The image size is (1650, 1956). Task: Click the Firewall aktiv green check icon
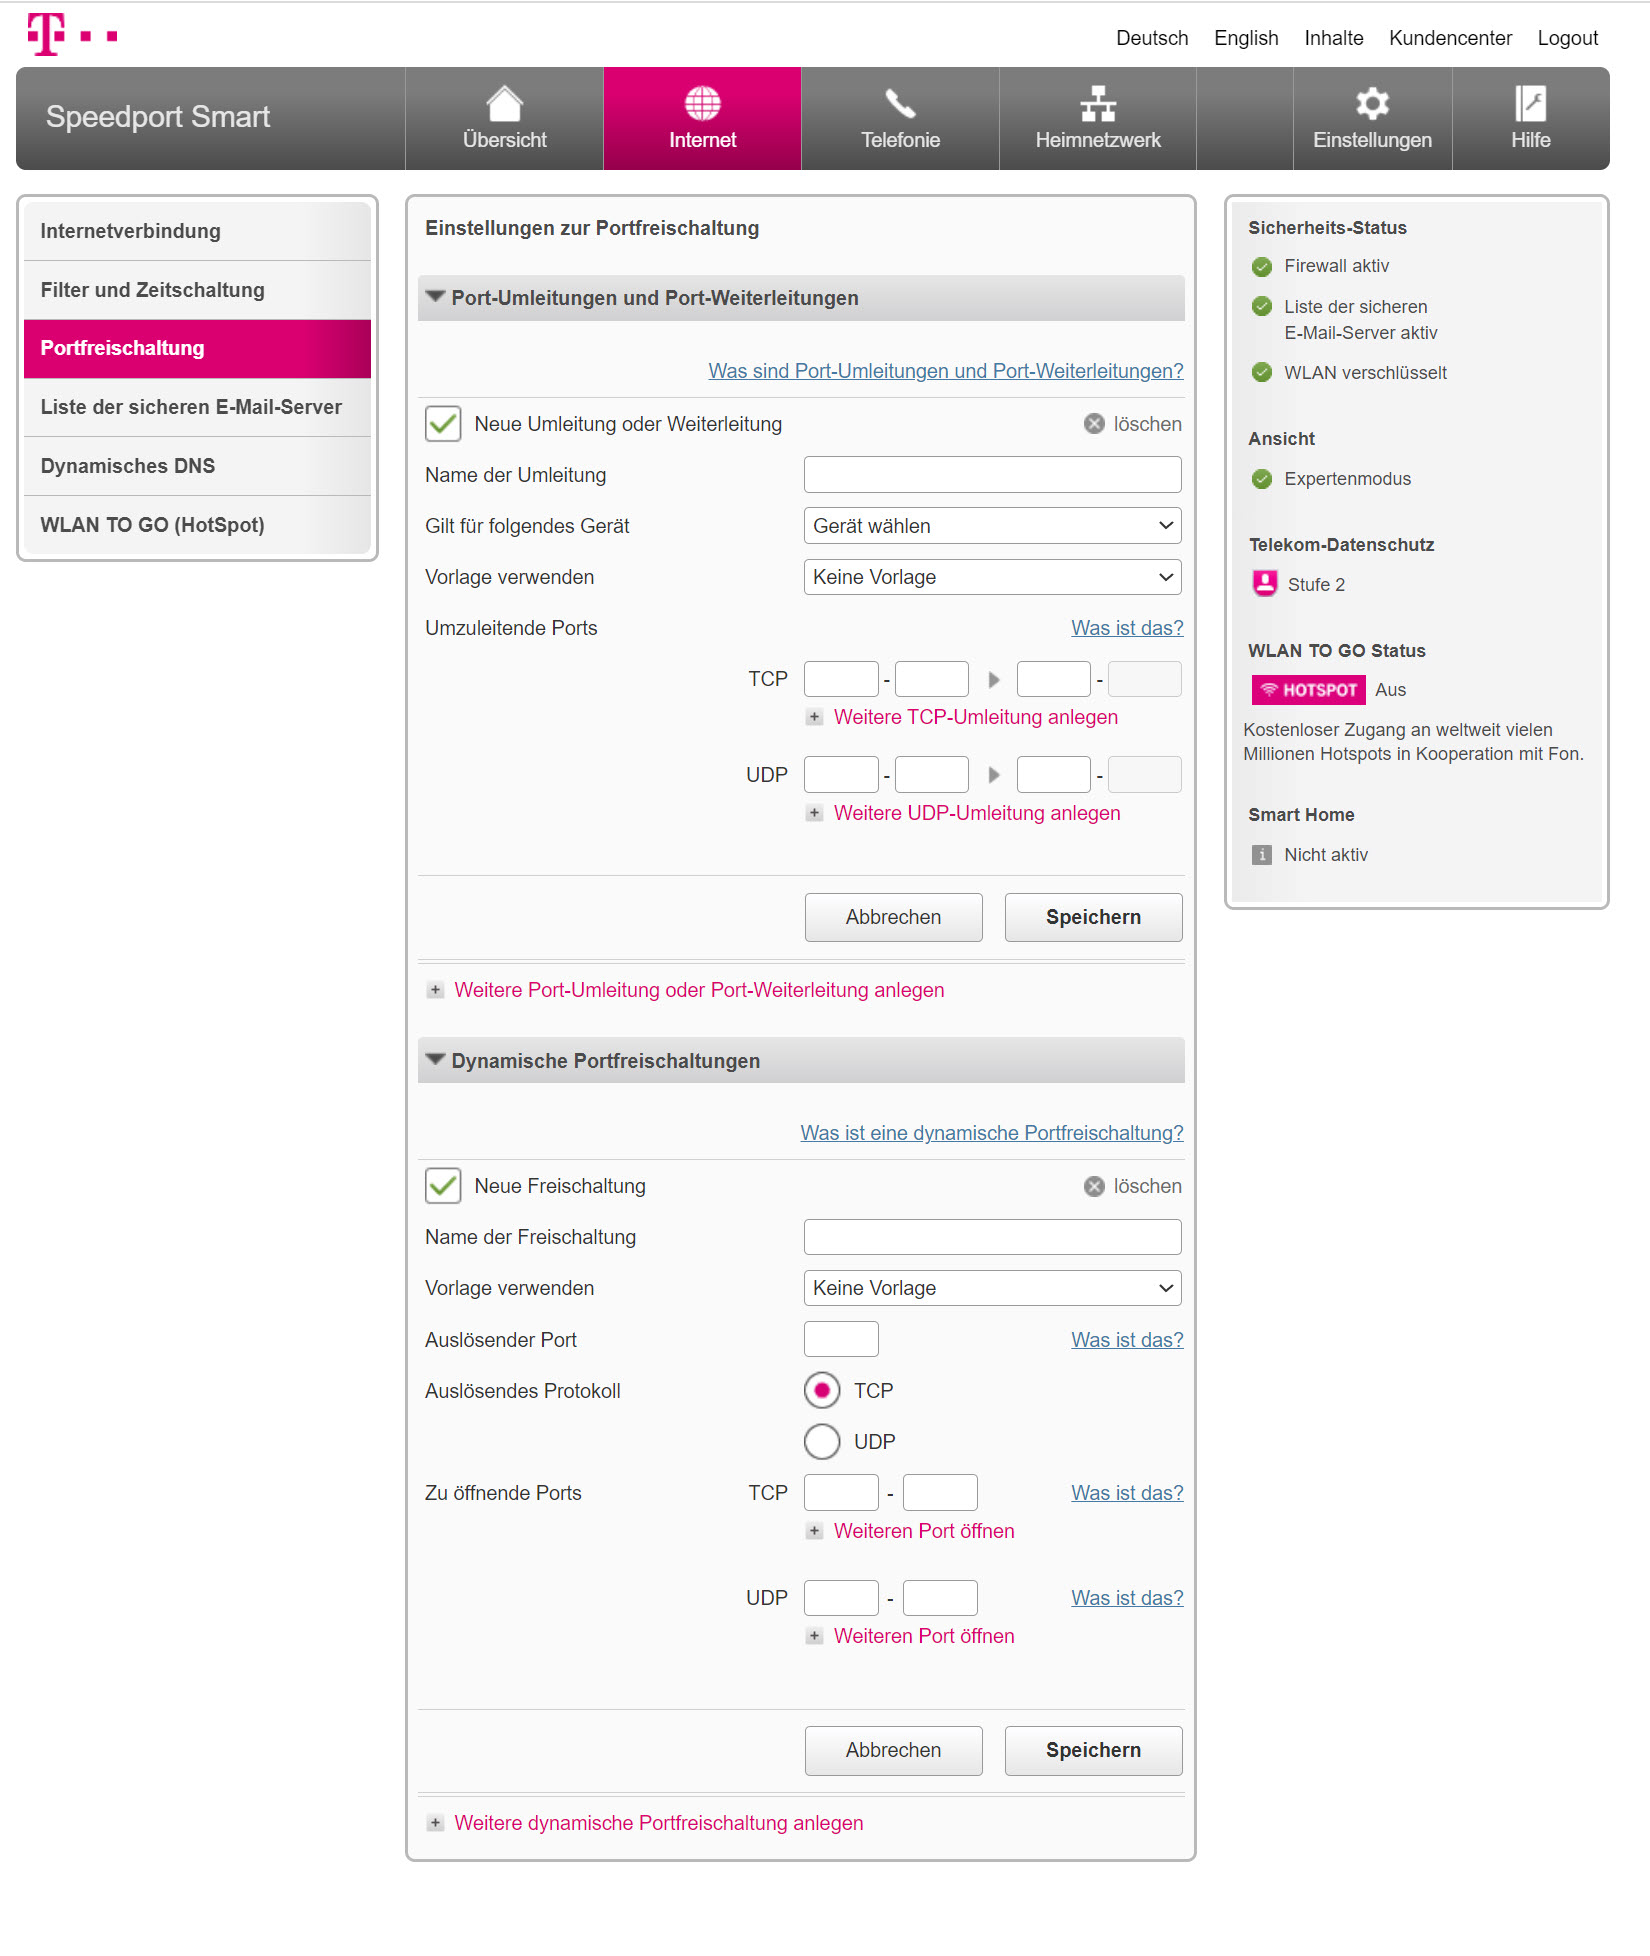click(1262, 266)
